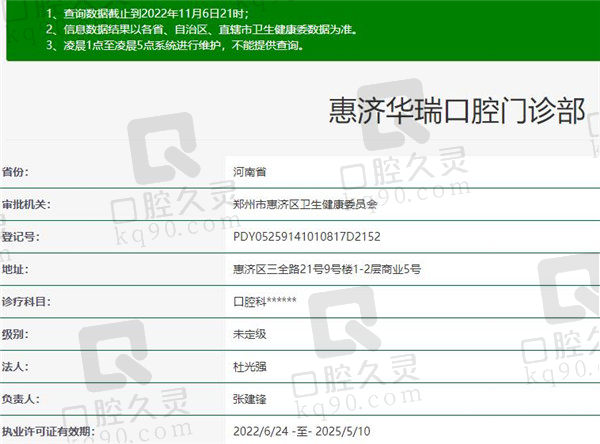600x444 pixels.
Task: Select the validity period 2022/6/24 -至- 2025/5/10
Action: (x=302, y=432)
